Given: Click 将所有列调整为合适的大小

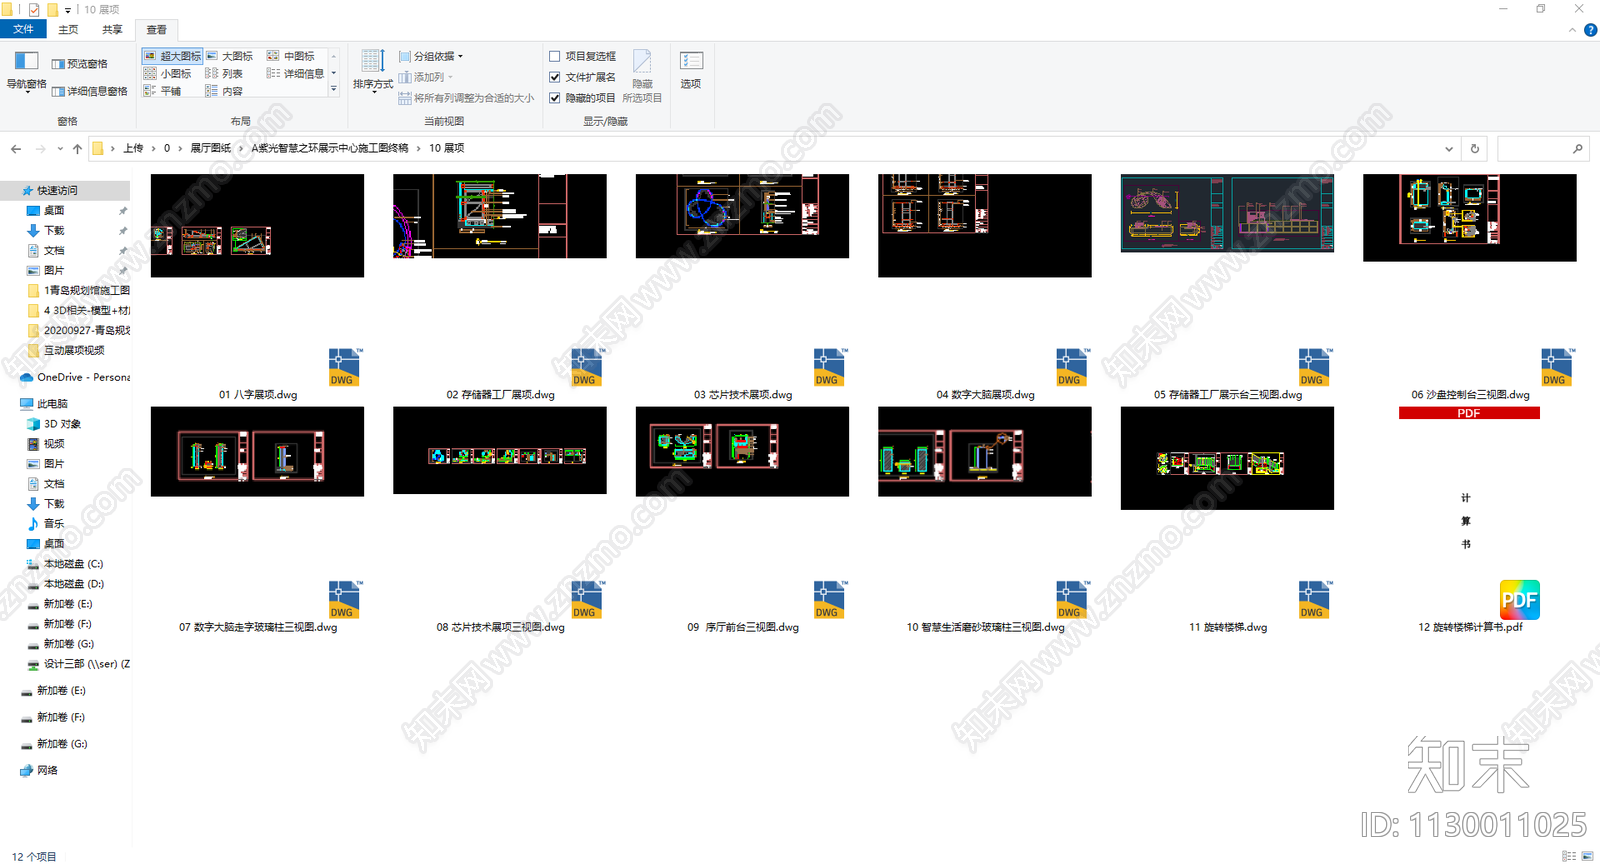Looking at the screenshot, I should (x=466, y=98).
